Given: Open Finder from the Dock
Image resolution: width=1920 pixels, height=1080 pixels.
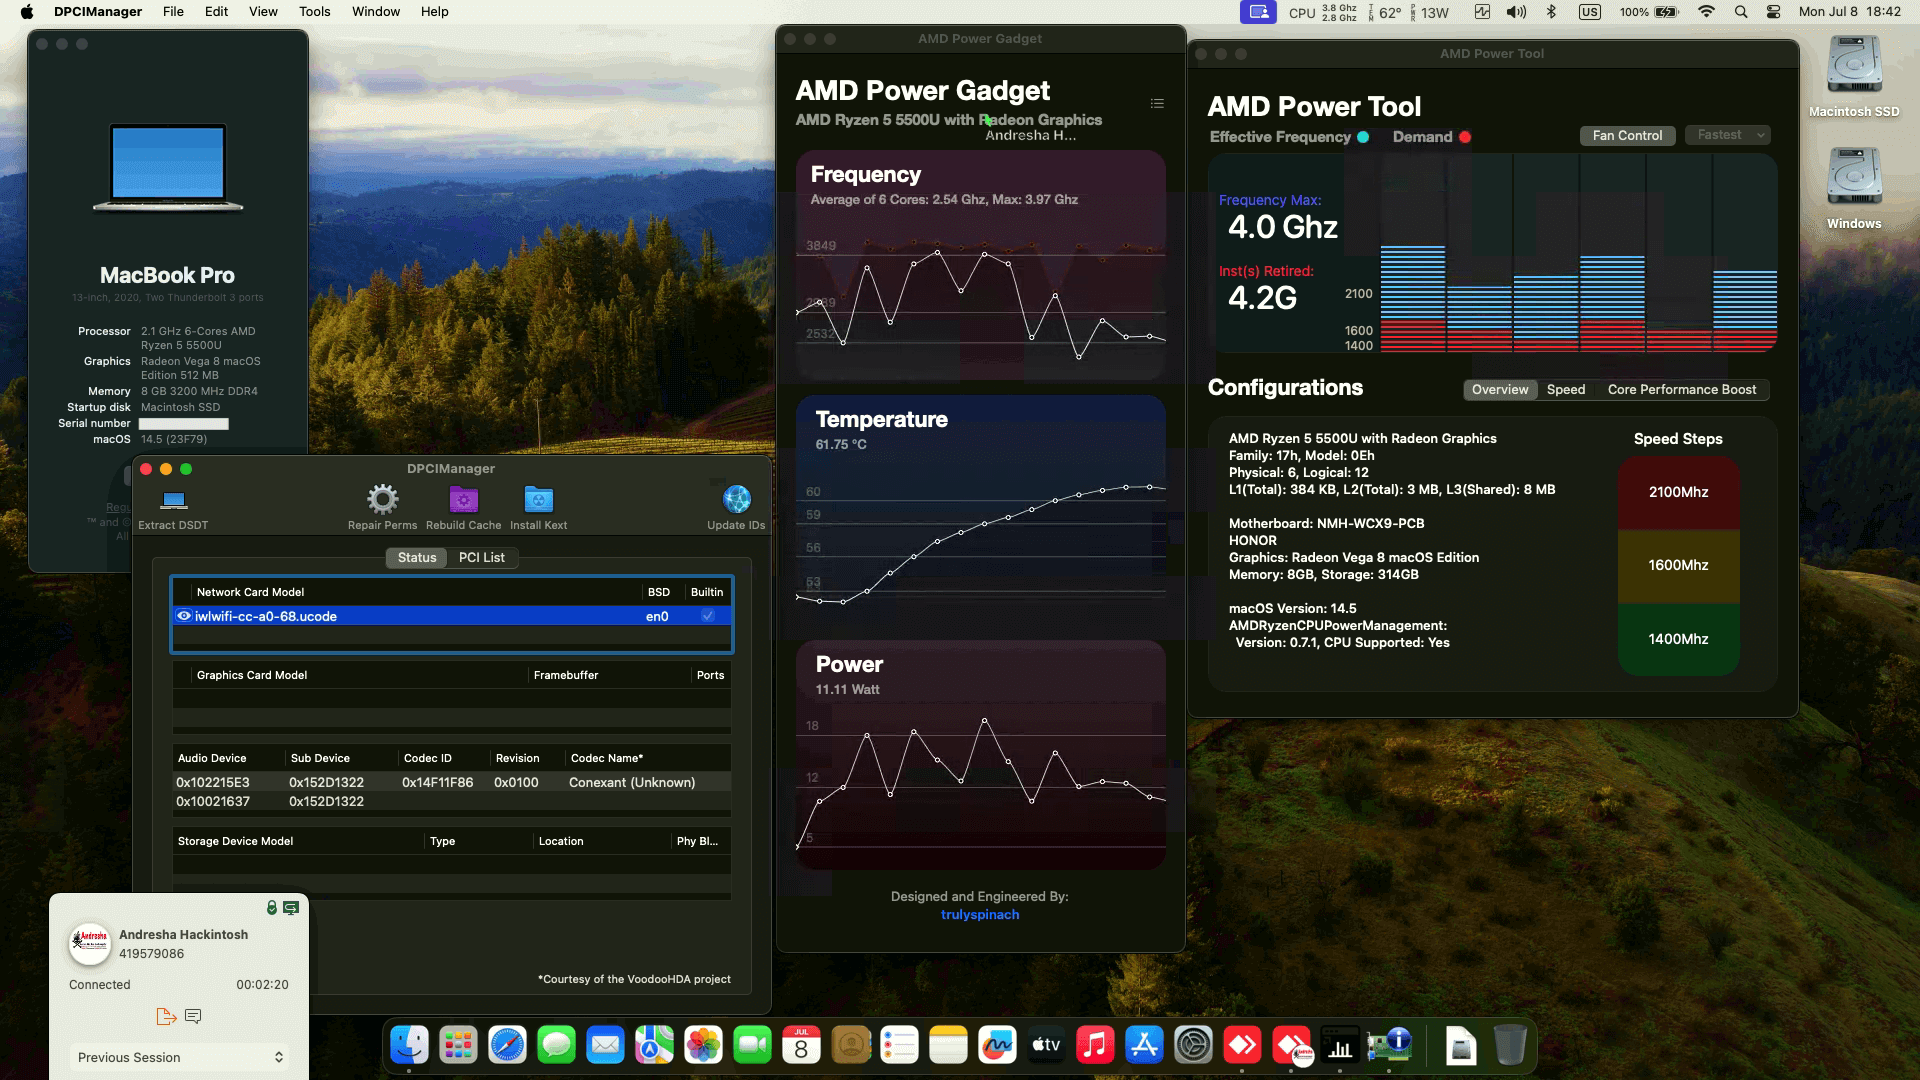Looking at the screenshot, I should 409,1046.
